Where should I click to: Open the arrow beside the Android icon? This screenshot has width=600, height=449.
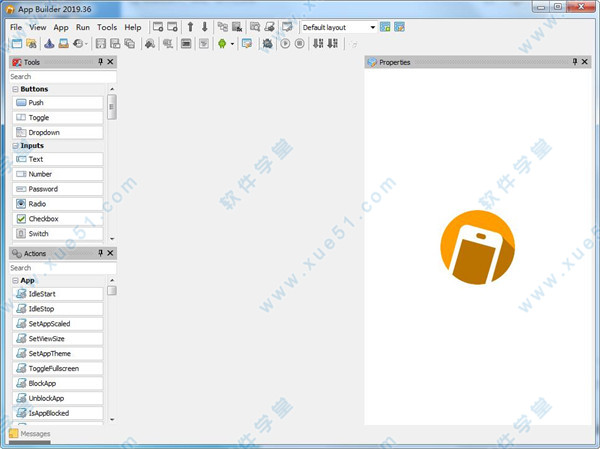pos(232,44)
